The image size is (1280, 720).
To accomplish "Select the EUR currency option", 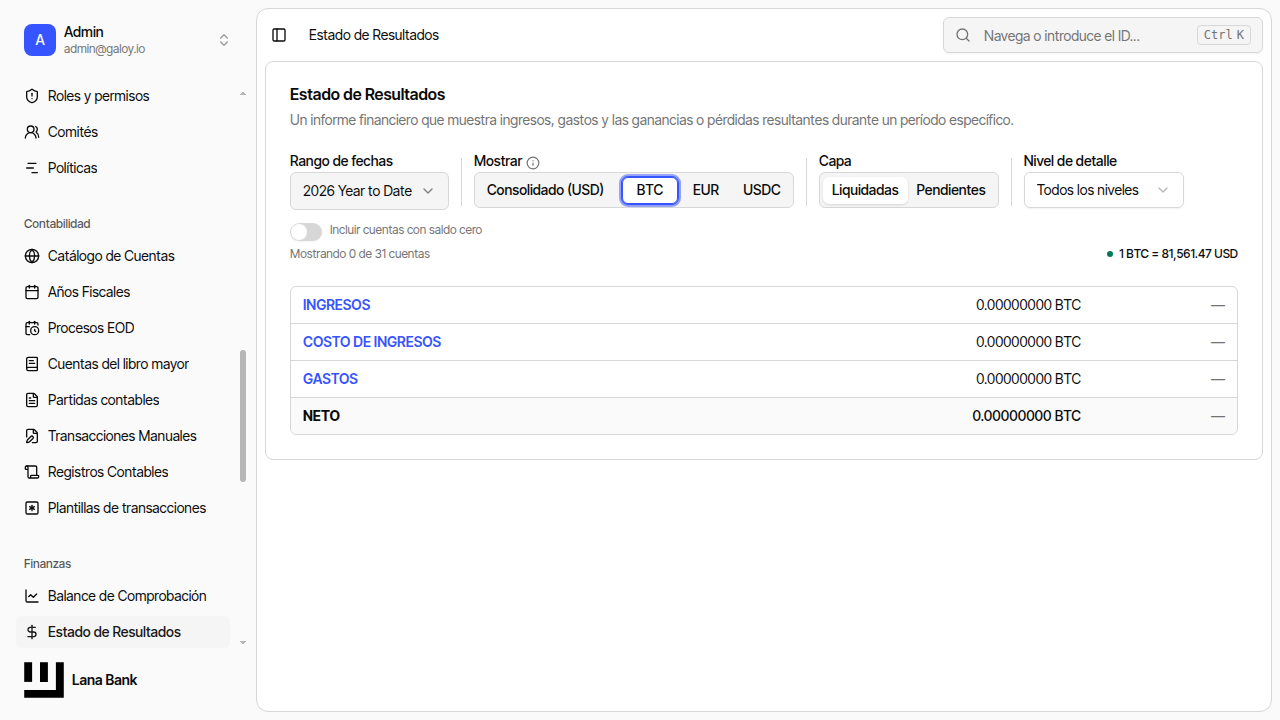I will 706,190.
